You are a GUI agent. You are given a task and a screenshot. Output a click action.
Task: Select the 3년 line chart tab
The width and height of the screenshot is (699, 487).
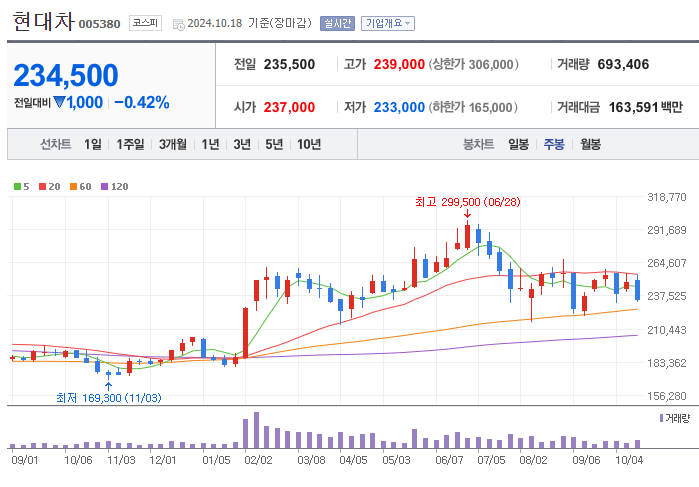(242, 144)
